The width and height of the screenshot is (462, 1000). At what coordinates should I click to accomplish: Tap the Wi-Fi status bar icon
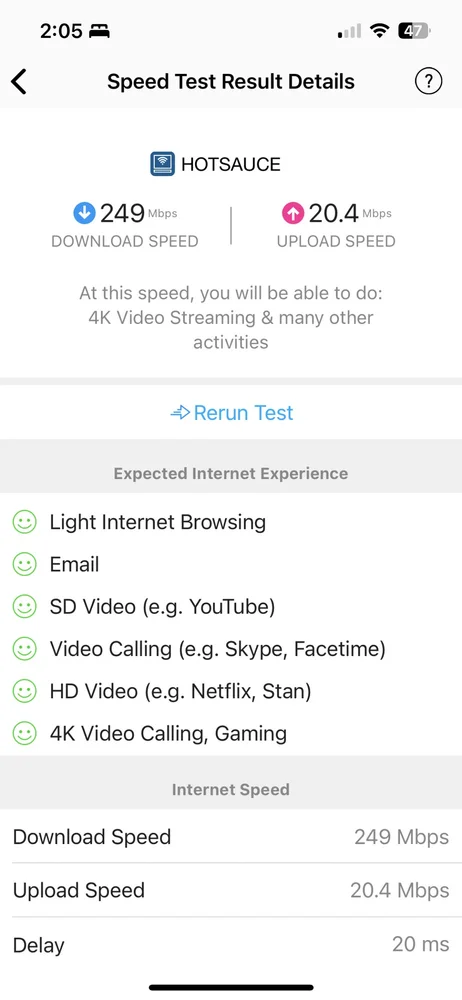[380, 31]
